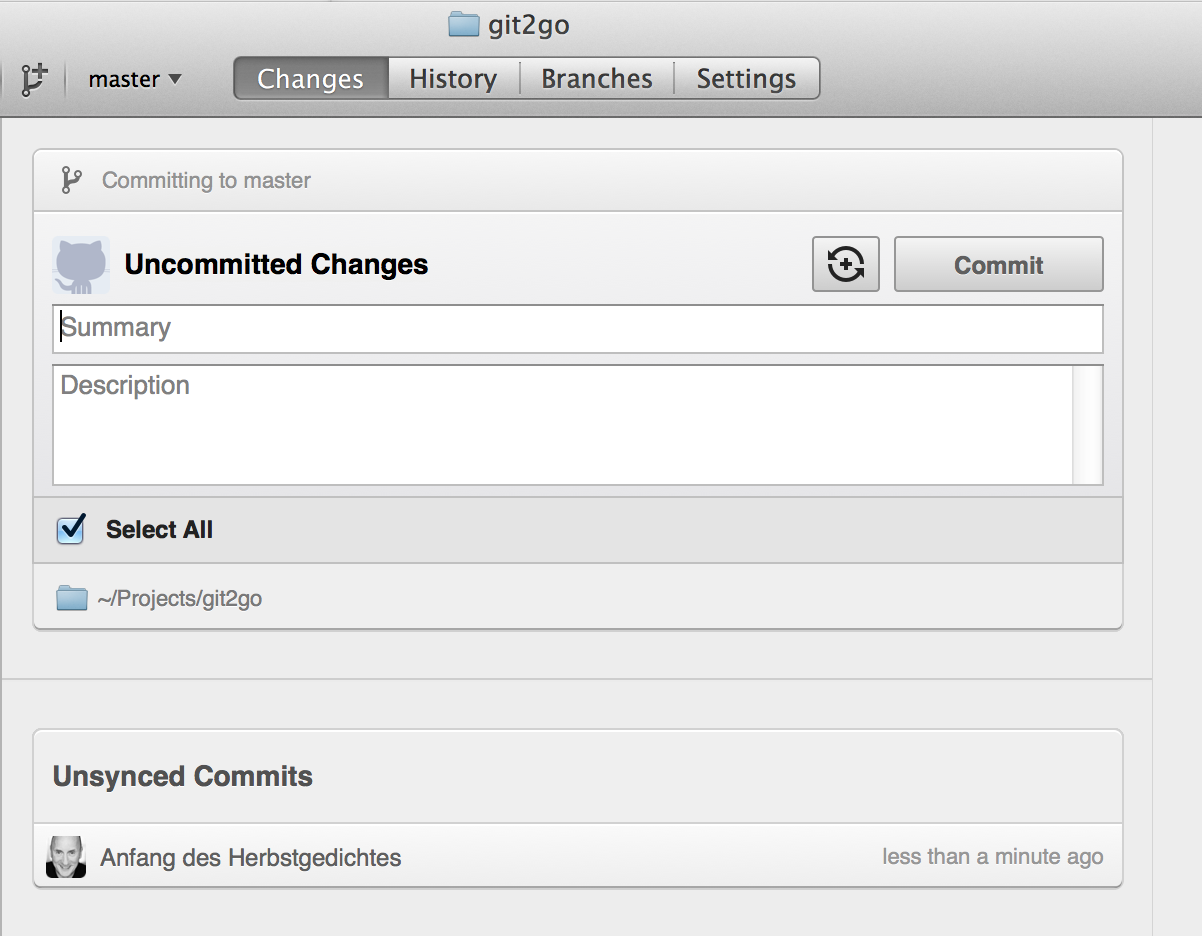Screen dimensions: 1202x936
Task: Click the git2go window title text
Action: 528,25
